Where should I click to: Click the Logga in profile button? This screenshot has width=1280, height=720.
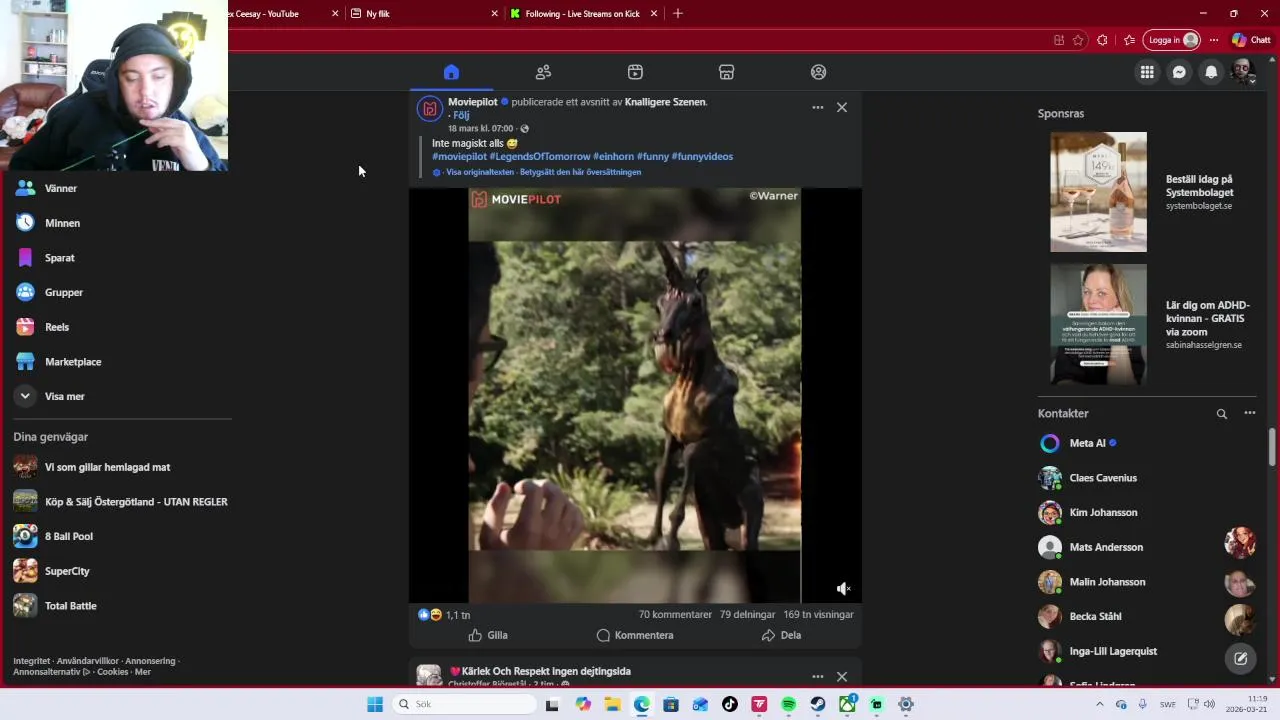1171,40
